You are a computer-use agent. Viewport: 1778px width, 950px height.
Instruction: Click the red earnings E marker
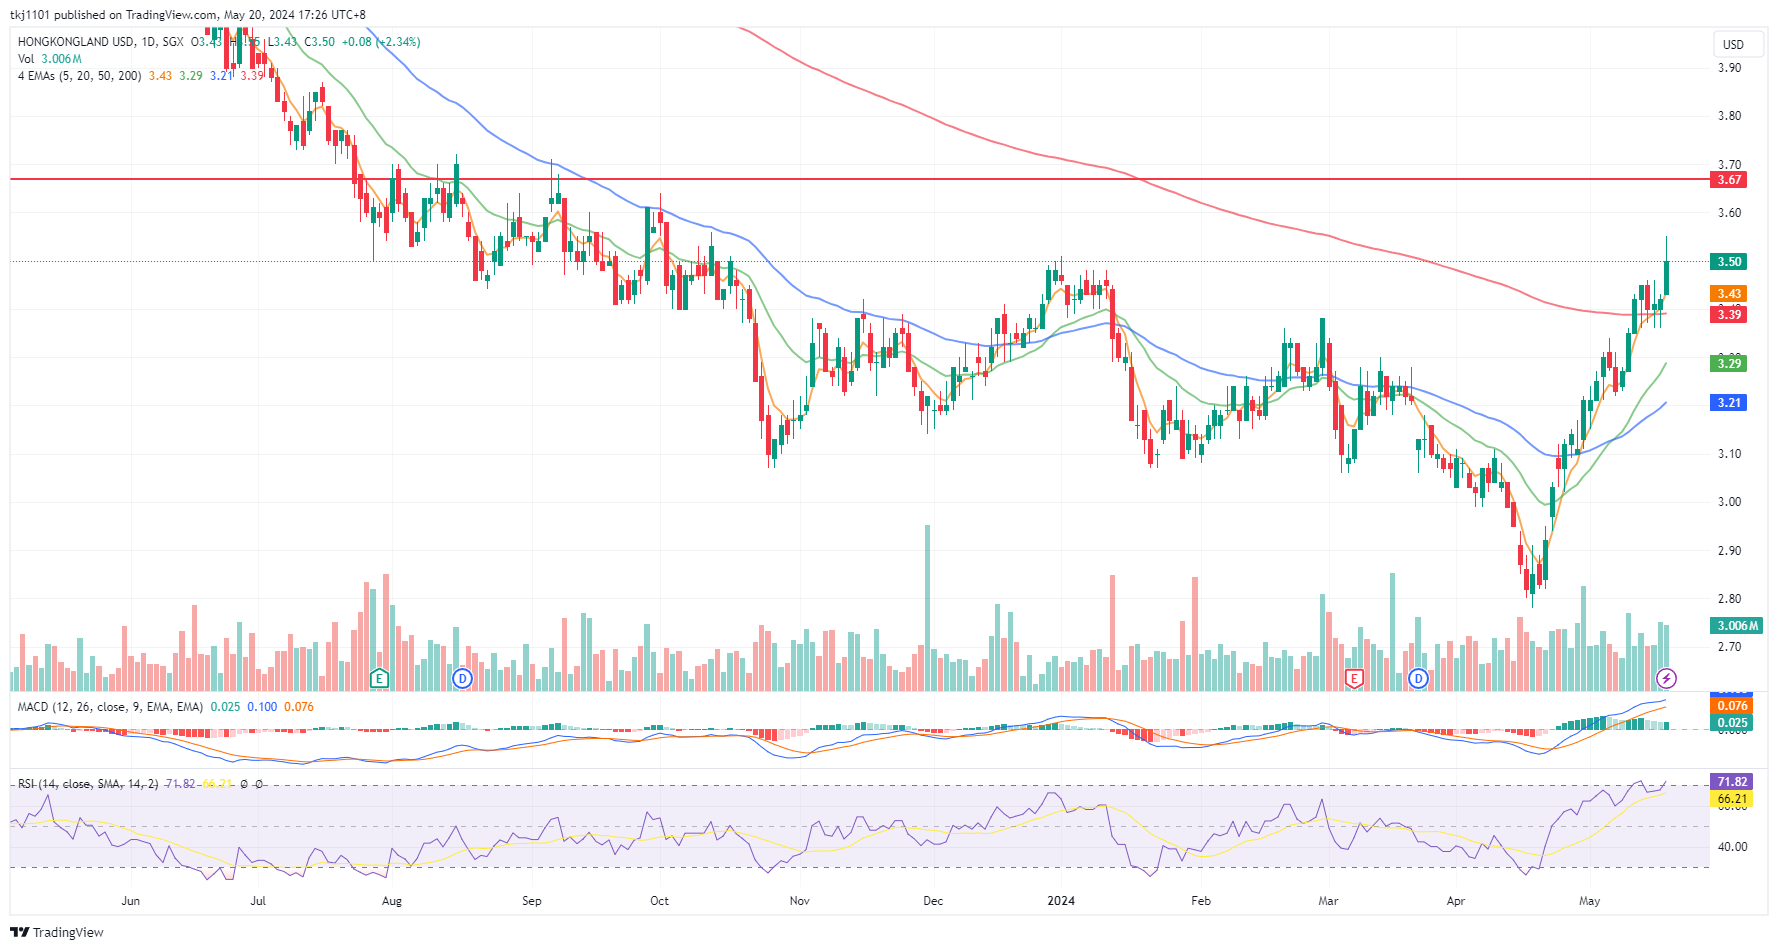(1354, 678)
